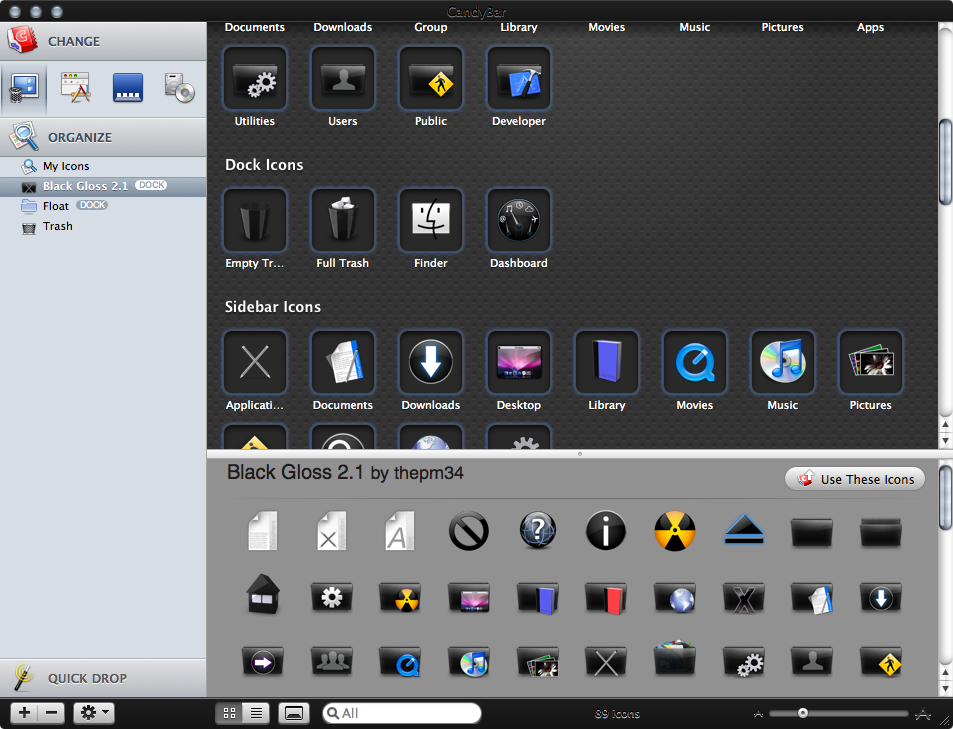Click the large icon size indicator
The width and height of the screenshot is (953, 729).
923,713
